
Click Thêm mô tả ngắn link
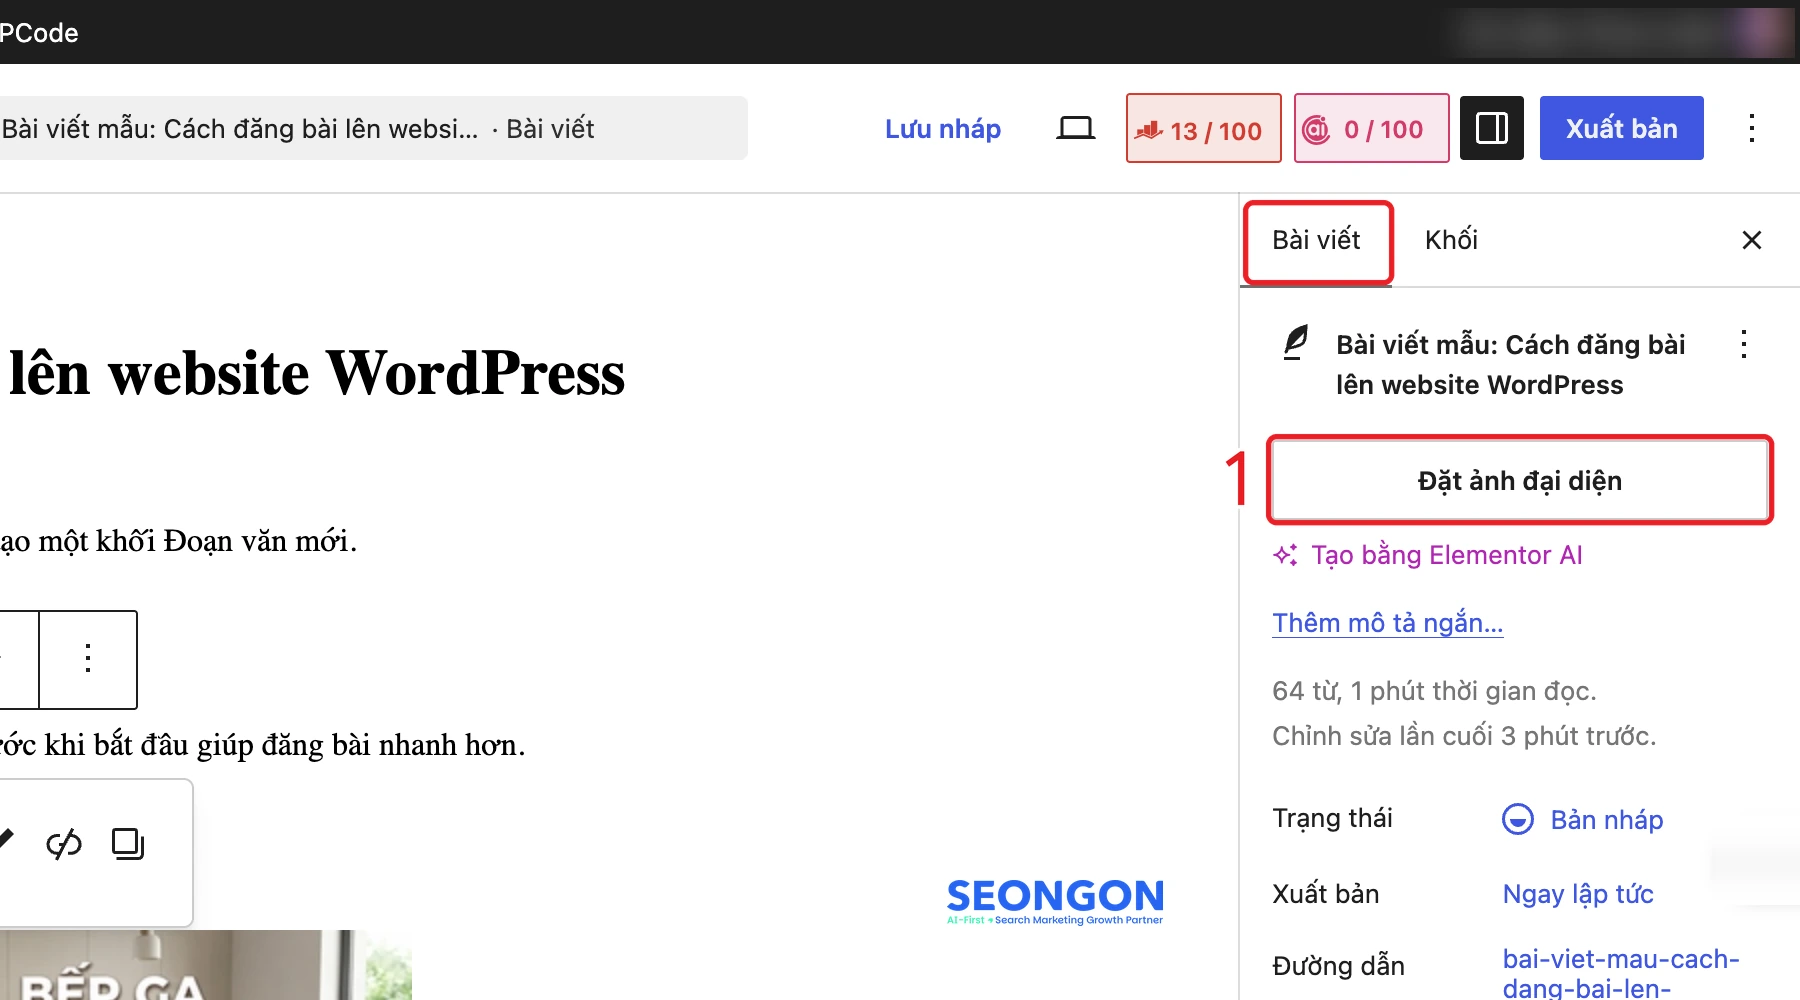click(1387, 623)
